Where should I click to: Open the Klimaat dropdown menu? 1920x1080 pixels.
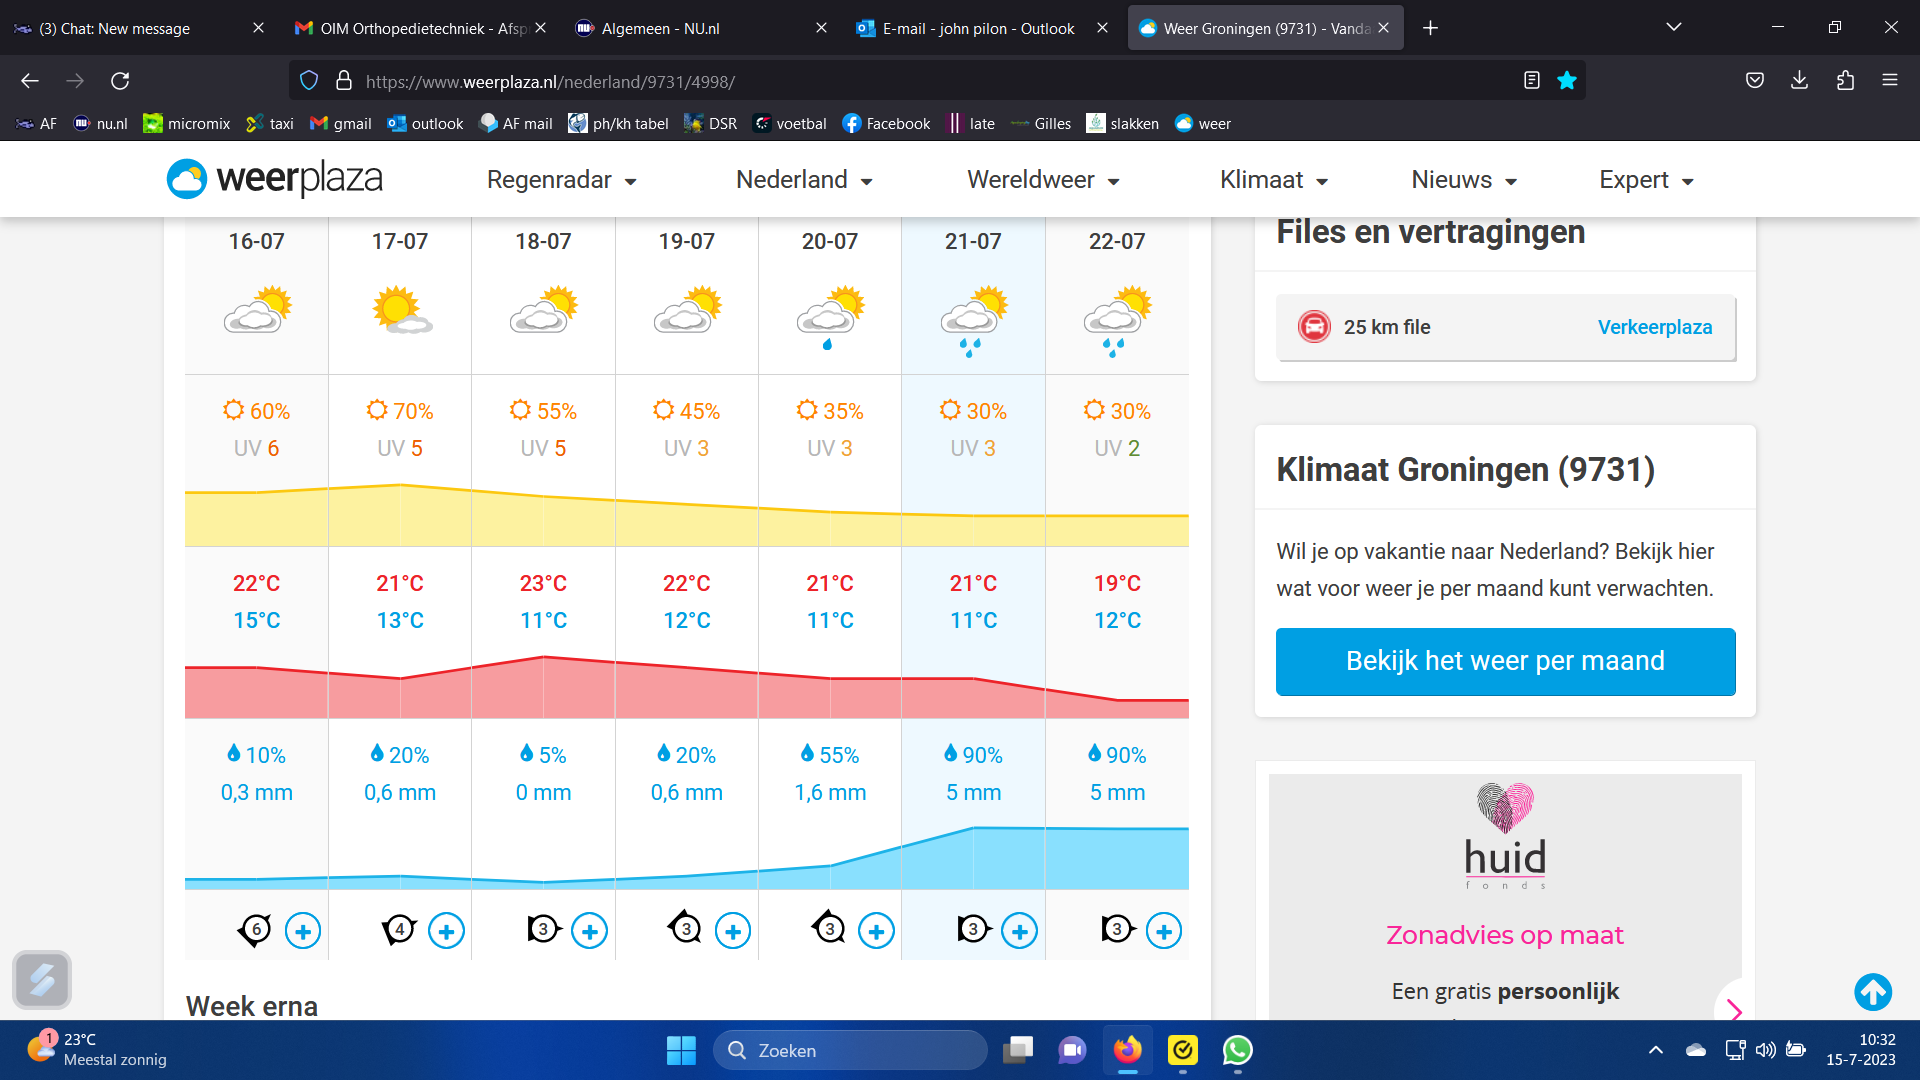[x=1273, y=180]
